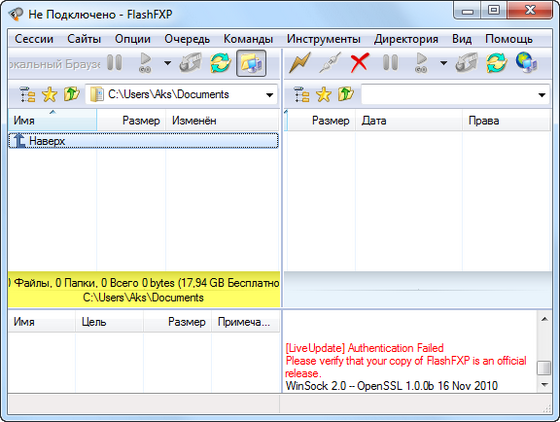Screen dimensions: 560x422
Task: Click the red X abort icon
Action: (360, 63)
